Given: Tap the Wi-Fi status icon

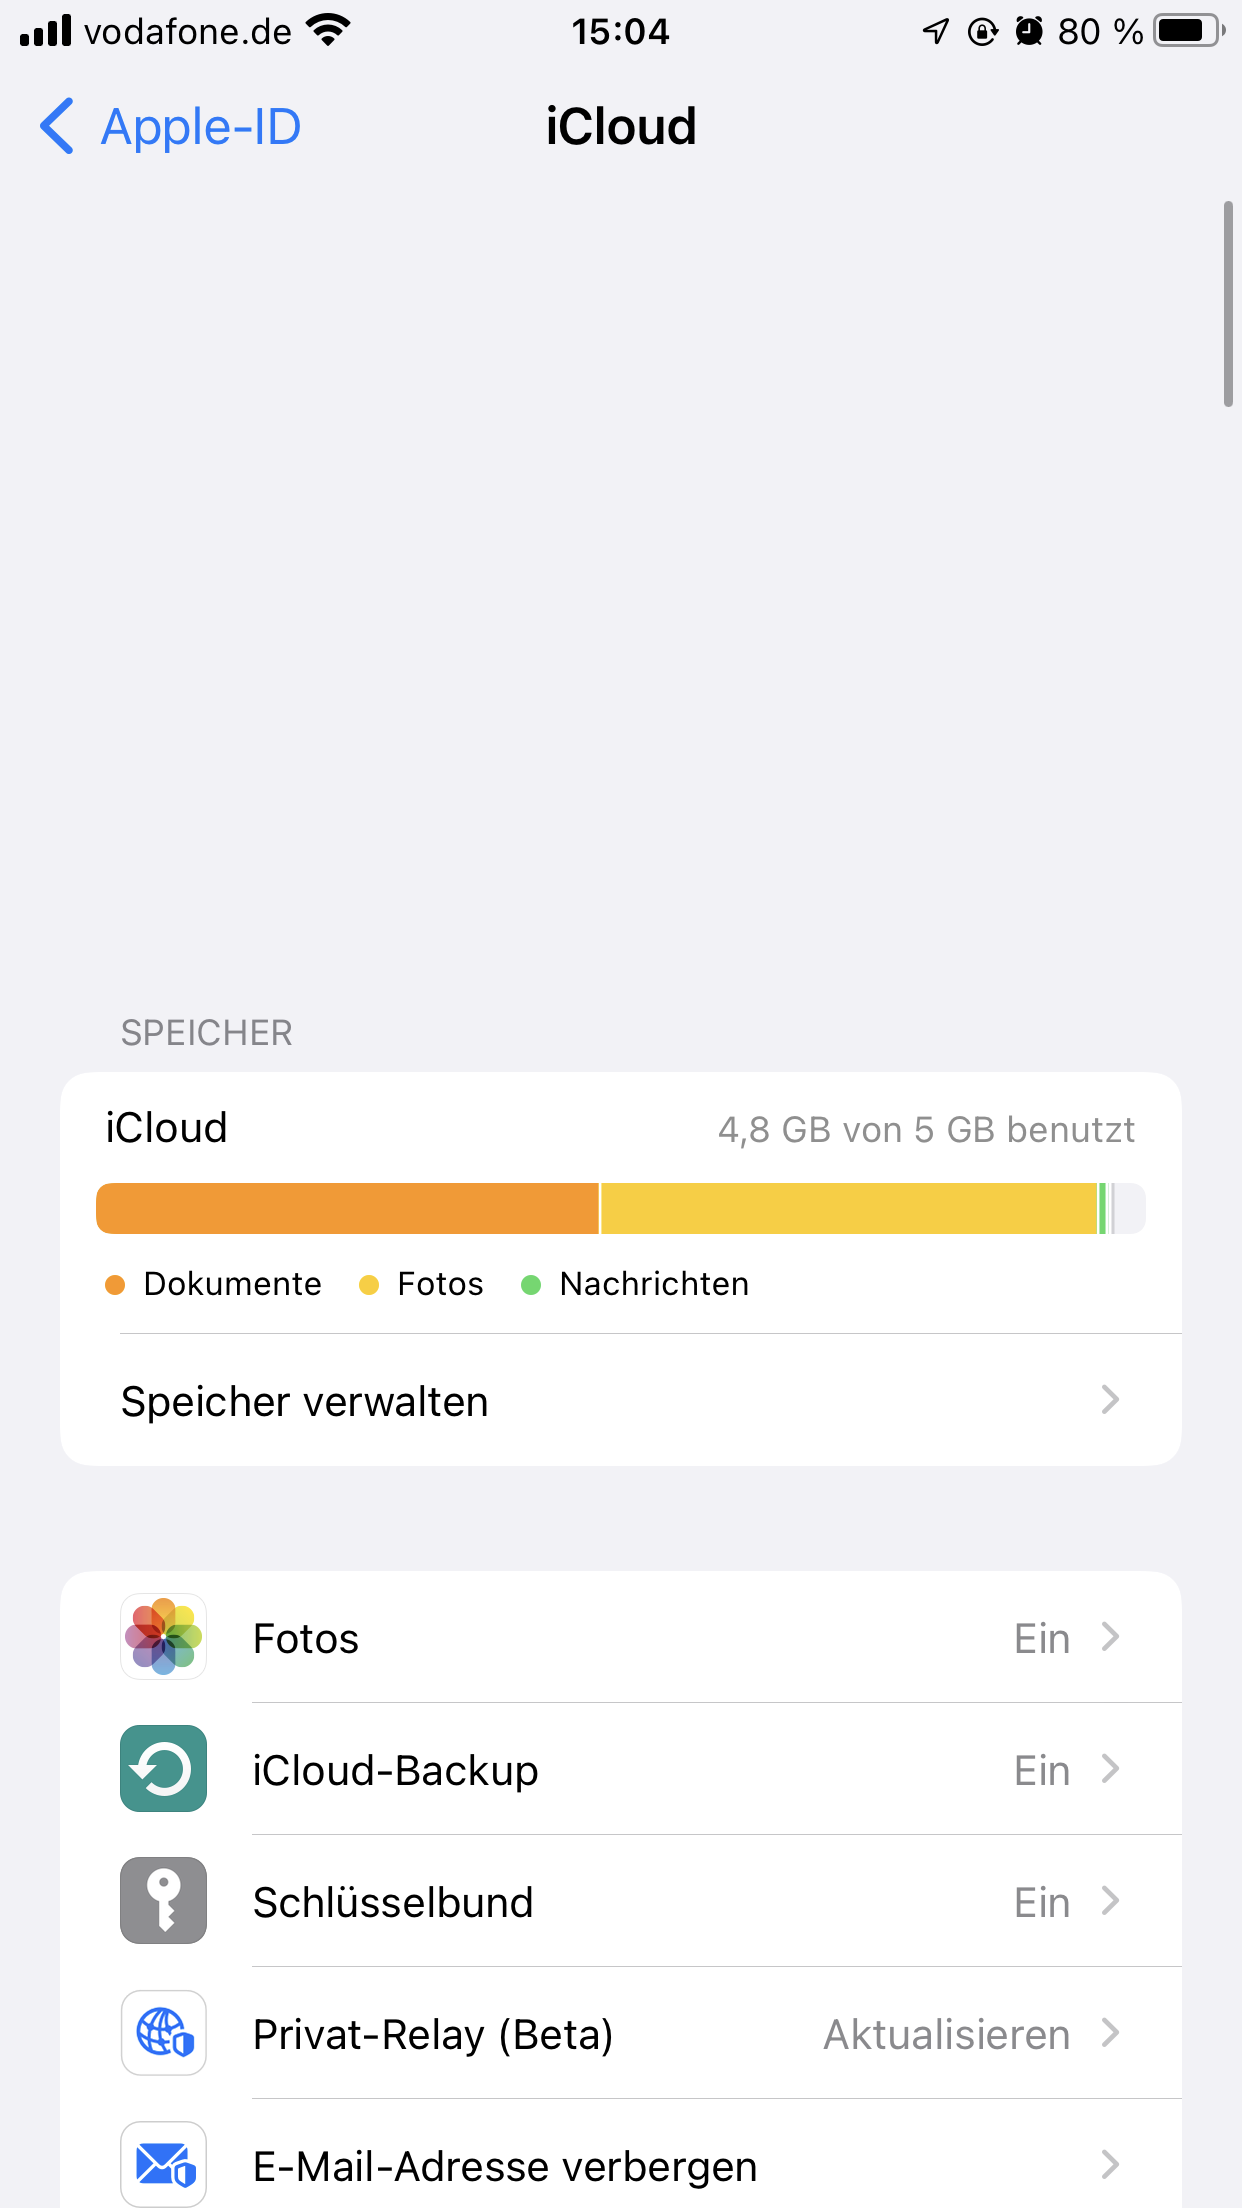Looking at the screenshot, I should (329, 31).
